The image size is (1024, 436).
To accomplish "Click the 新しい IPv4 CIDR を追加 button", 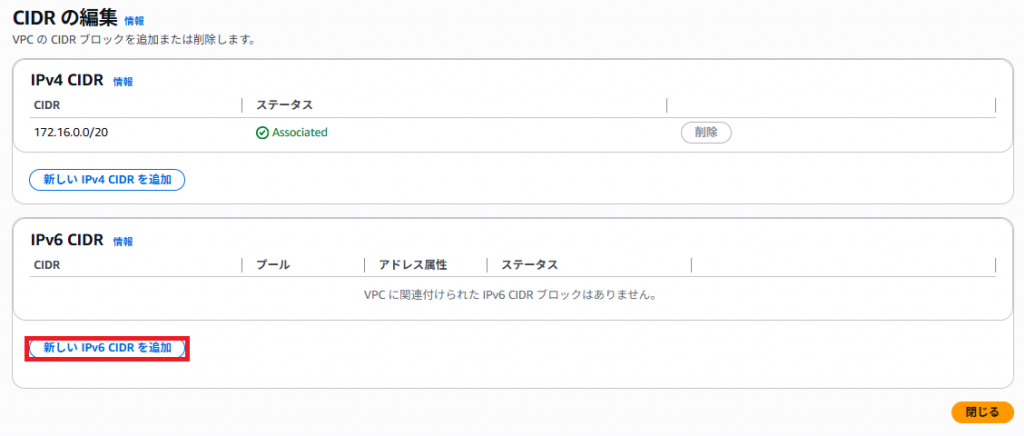I will click(x=107, y=179).
